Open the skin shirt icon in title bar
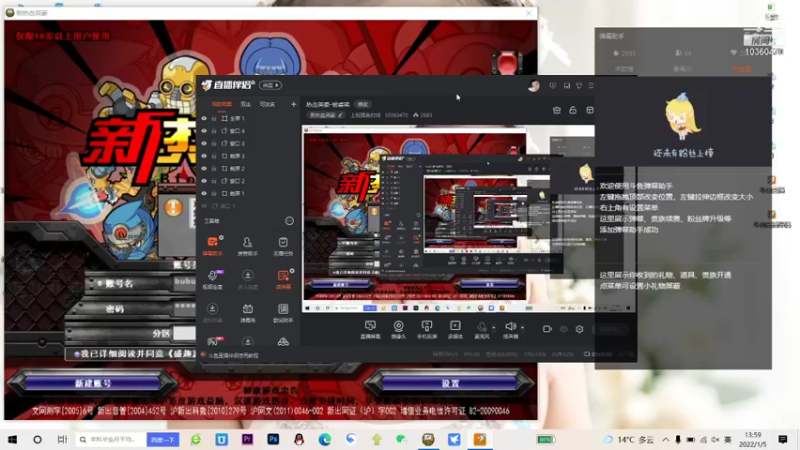Screen dimensions: 800x450 click(x=579, y=86)
